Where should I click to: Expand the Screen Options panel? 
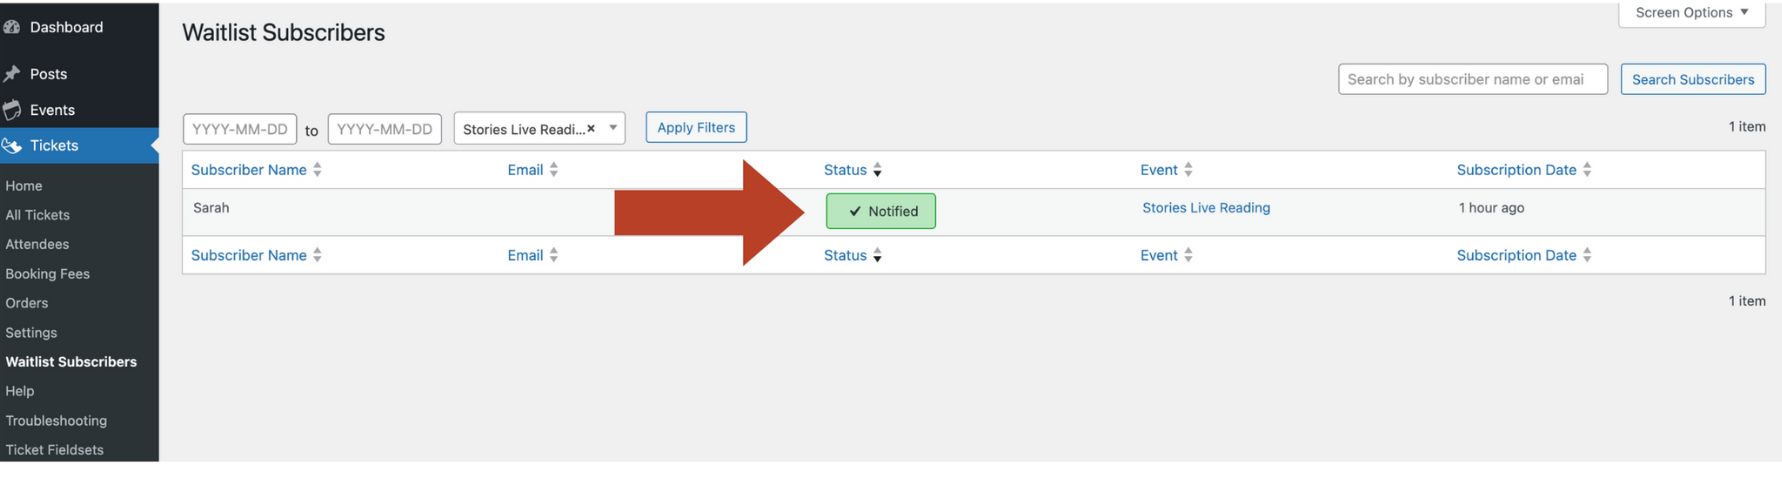[1691, 13]
